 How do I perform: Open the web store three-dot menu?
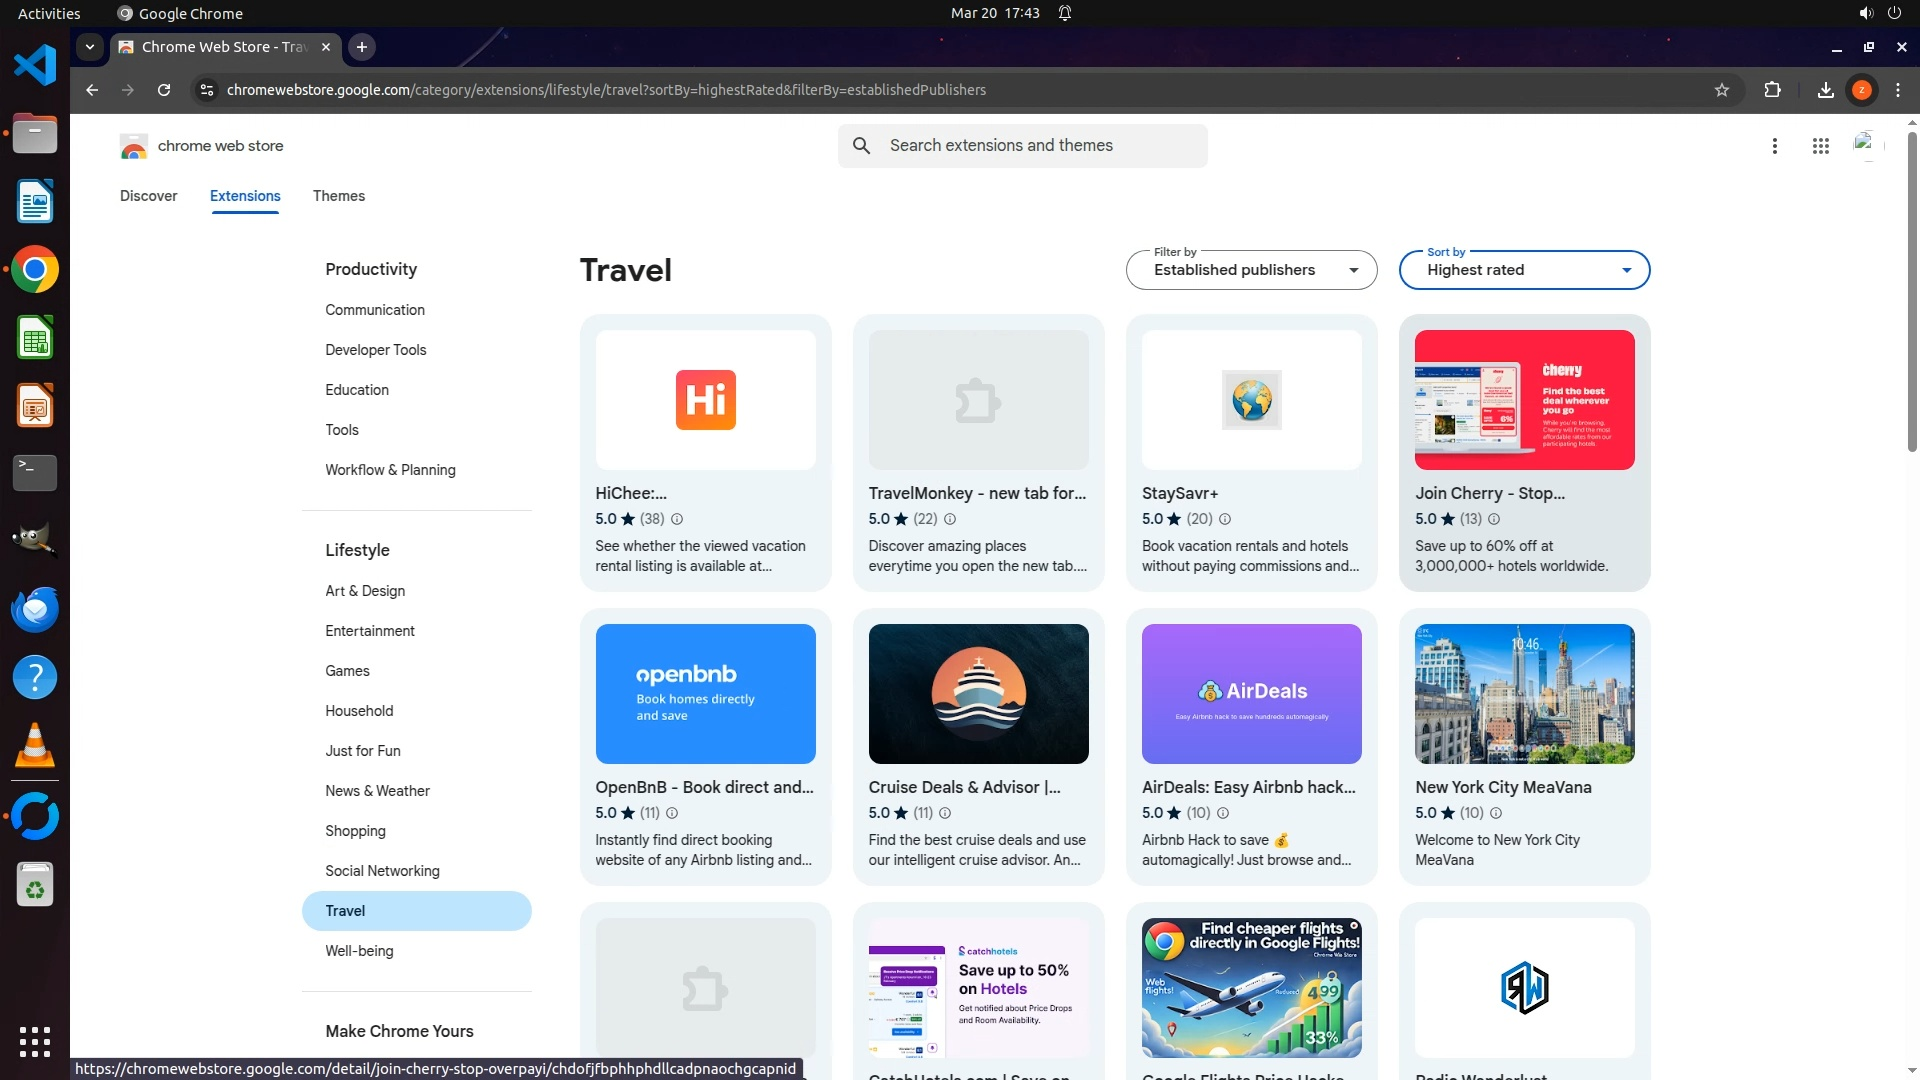point(1774,146)
